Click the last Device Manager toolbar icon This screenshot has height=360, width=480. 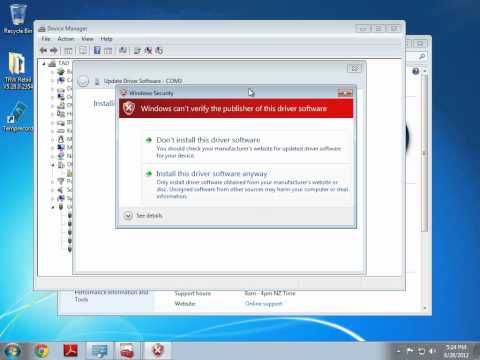pyautogui.click(x=159, y=51)
